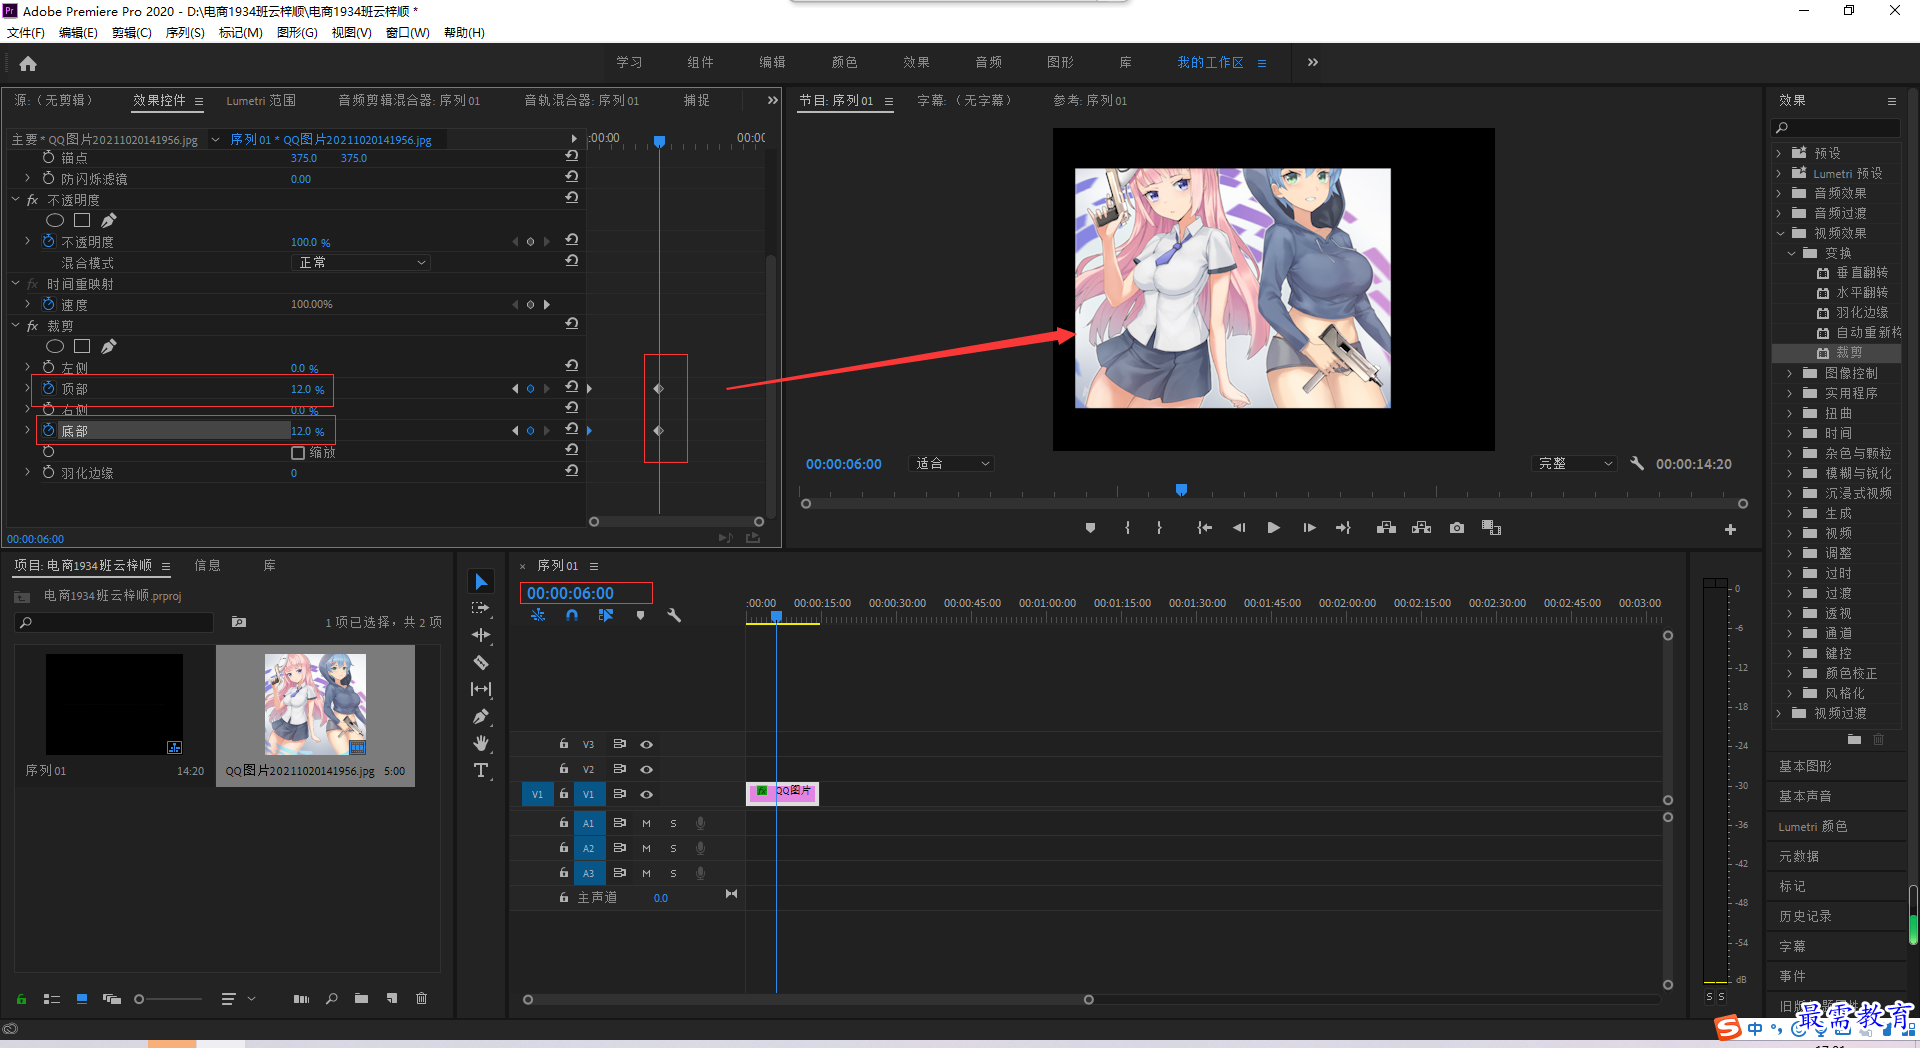Open the 文件(F) menu

click(26, 33)
